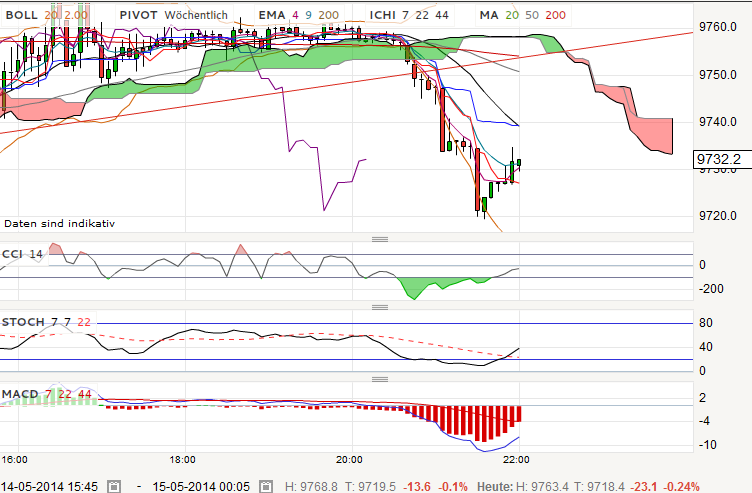Select the EMA 4 9 200 indicator label

[299, 15]
